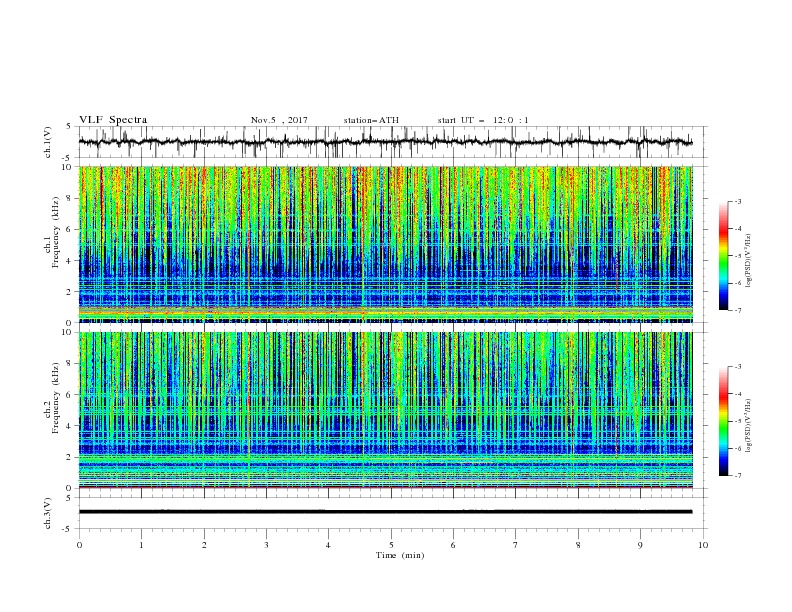This screenshot has height=612, width=792.
Task: Click ch.1 frequency axis "10" tick
Action: point(67,167)
